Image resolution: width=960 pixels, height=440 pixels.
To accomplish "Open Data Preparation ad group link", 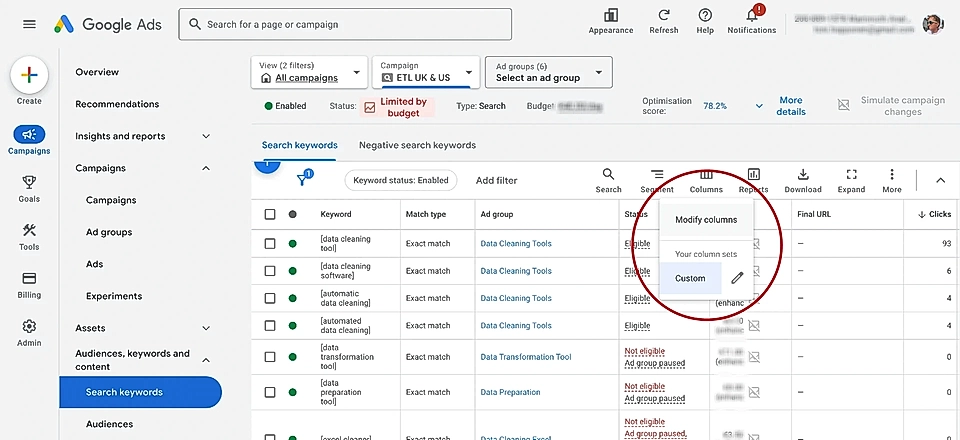I will click(x=511, y=392).
